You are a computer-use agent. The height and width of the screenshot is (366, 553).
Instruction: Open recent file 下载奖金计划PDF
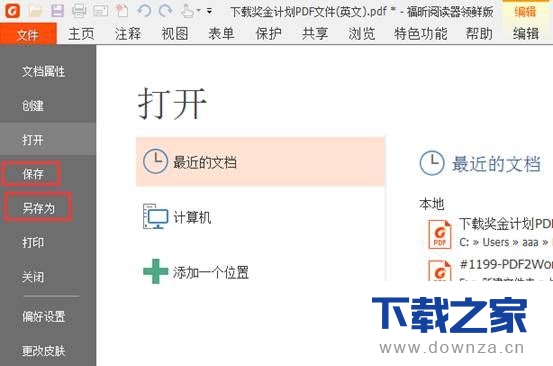[x=506, y=224]
